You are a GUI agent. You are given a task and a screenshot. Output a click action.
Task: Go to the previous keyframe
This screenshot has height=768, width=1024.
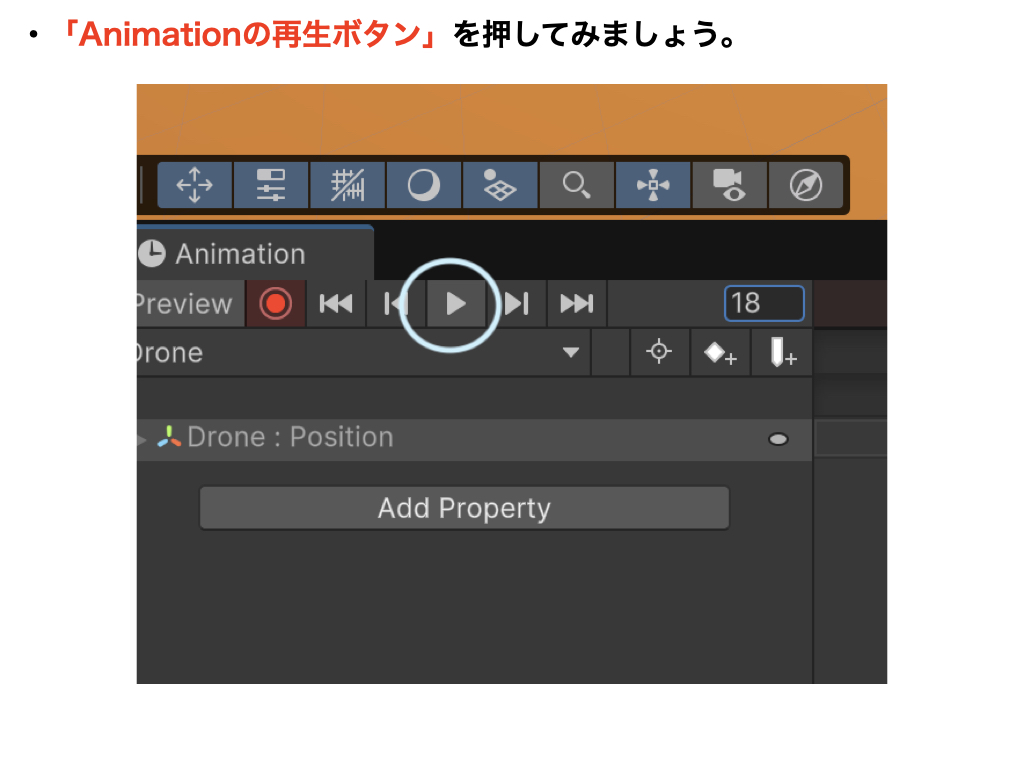[x=395, y=304]
